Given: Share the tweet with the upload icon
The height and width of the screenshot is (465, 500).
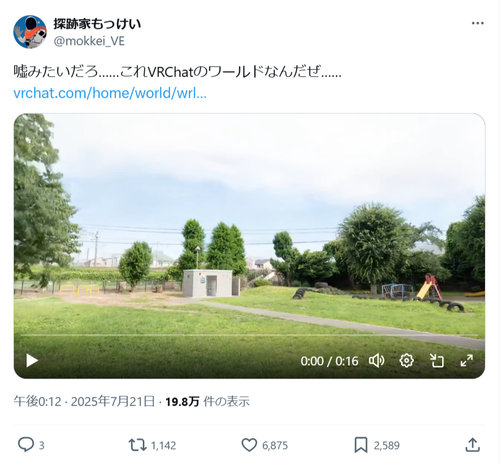Looking at the screenshot, I should click(472, 445).
